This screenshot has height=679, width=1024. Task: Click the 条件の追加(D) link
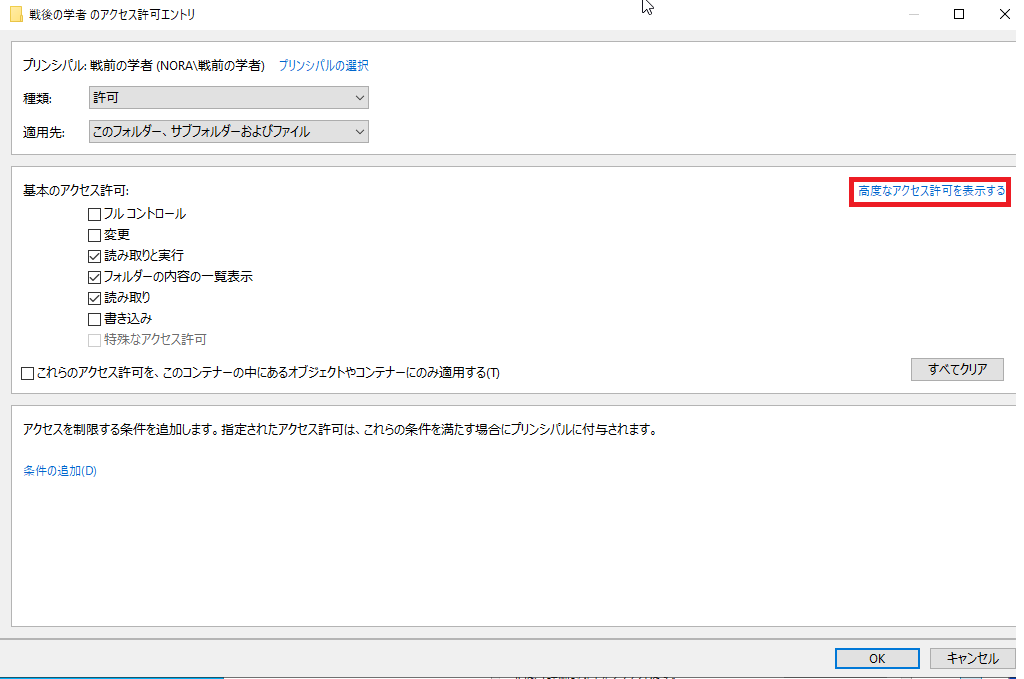(60, 471)
